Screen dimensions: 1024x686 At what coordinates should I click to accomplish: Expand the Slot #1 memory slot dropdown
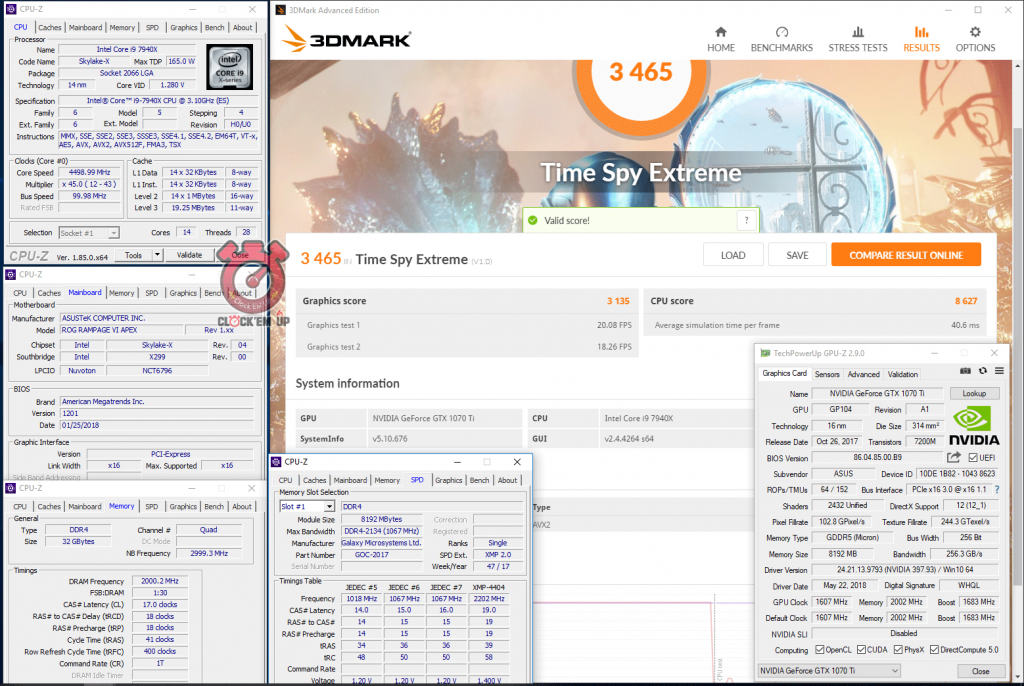[x=330, y=507]
